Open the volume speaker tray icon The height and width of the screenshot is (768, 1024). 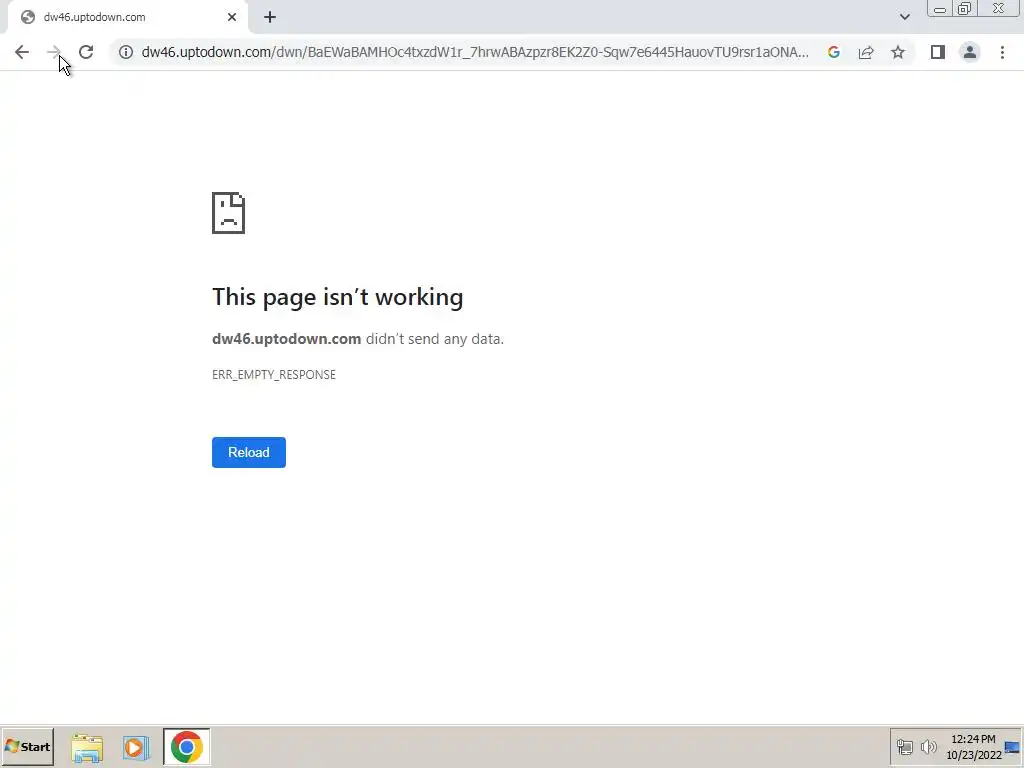click(x=928, y=747)
